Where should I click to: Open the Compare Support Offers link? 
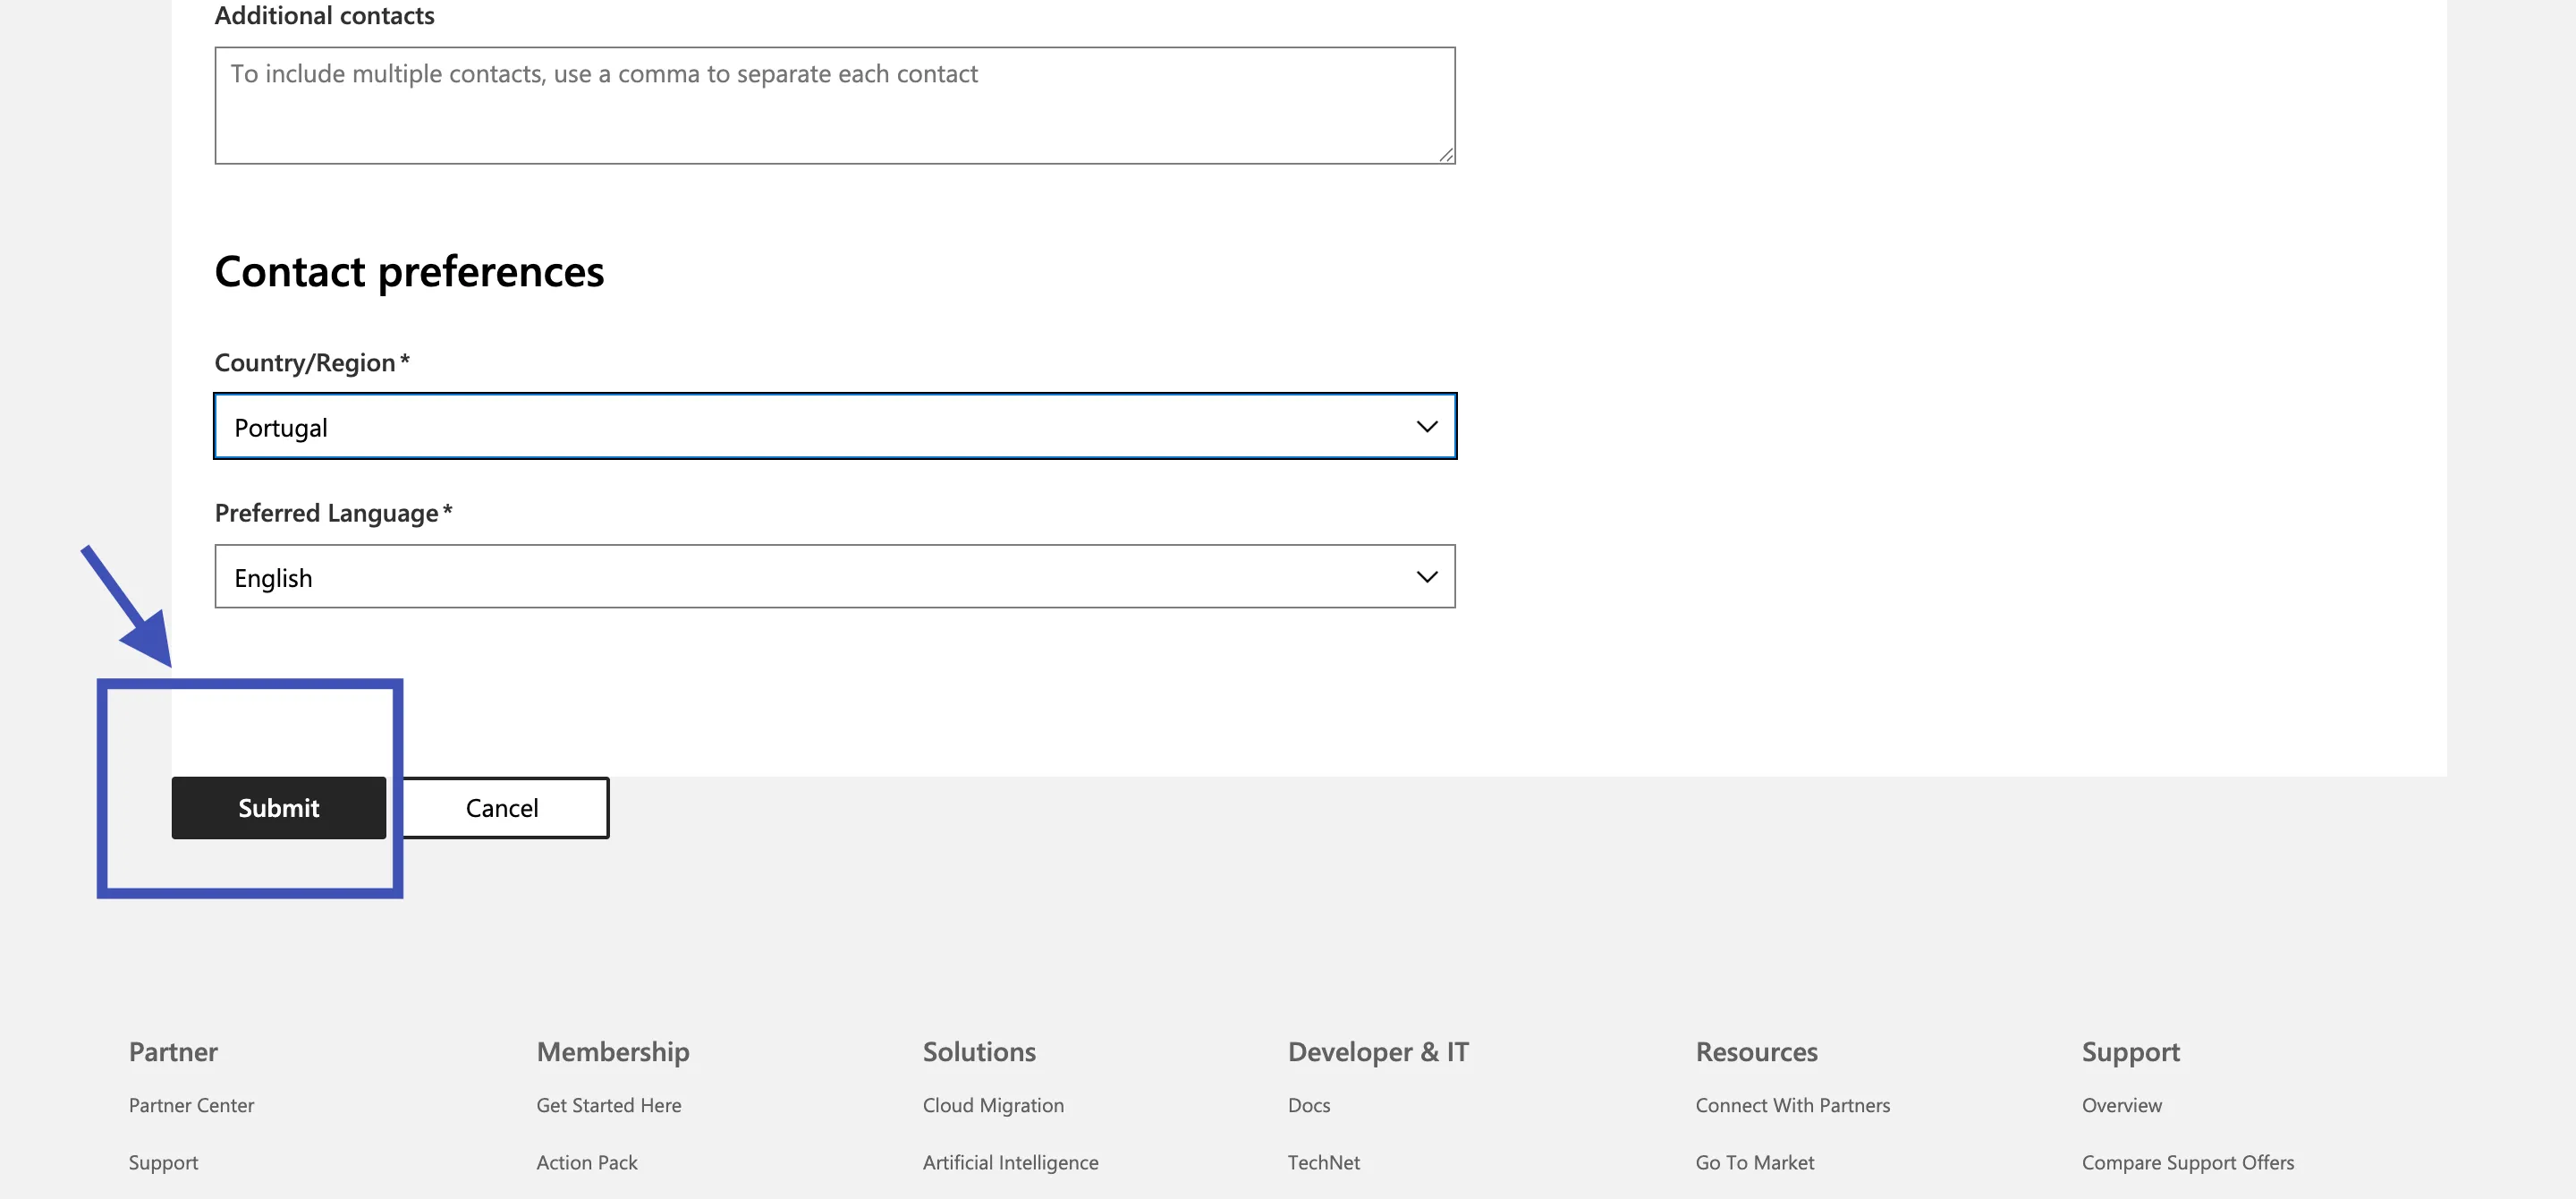2188,1162
